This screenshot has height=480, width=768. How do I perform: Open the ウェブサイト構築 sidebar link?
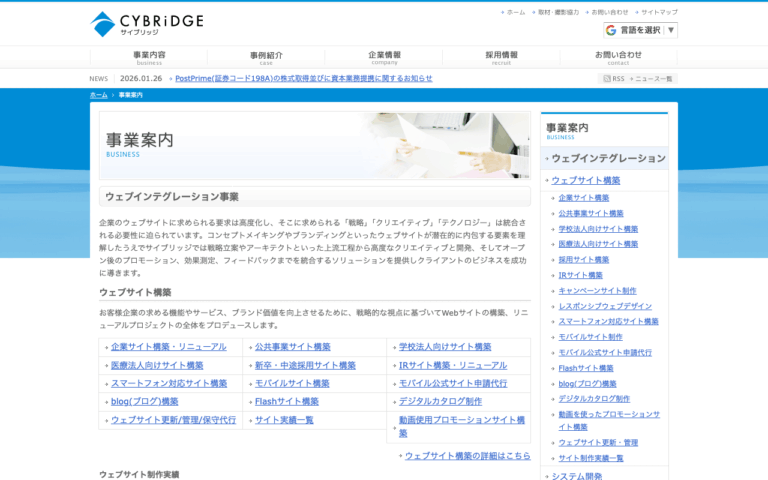point(586,180)
